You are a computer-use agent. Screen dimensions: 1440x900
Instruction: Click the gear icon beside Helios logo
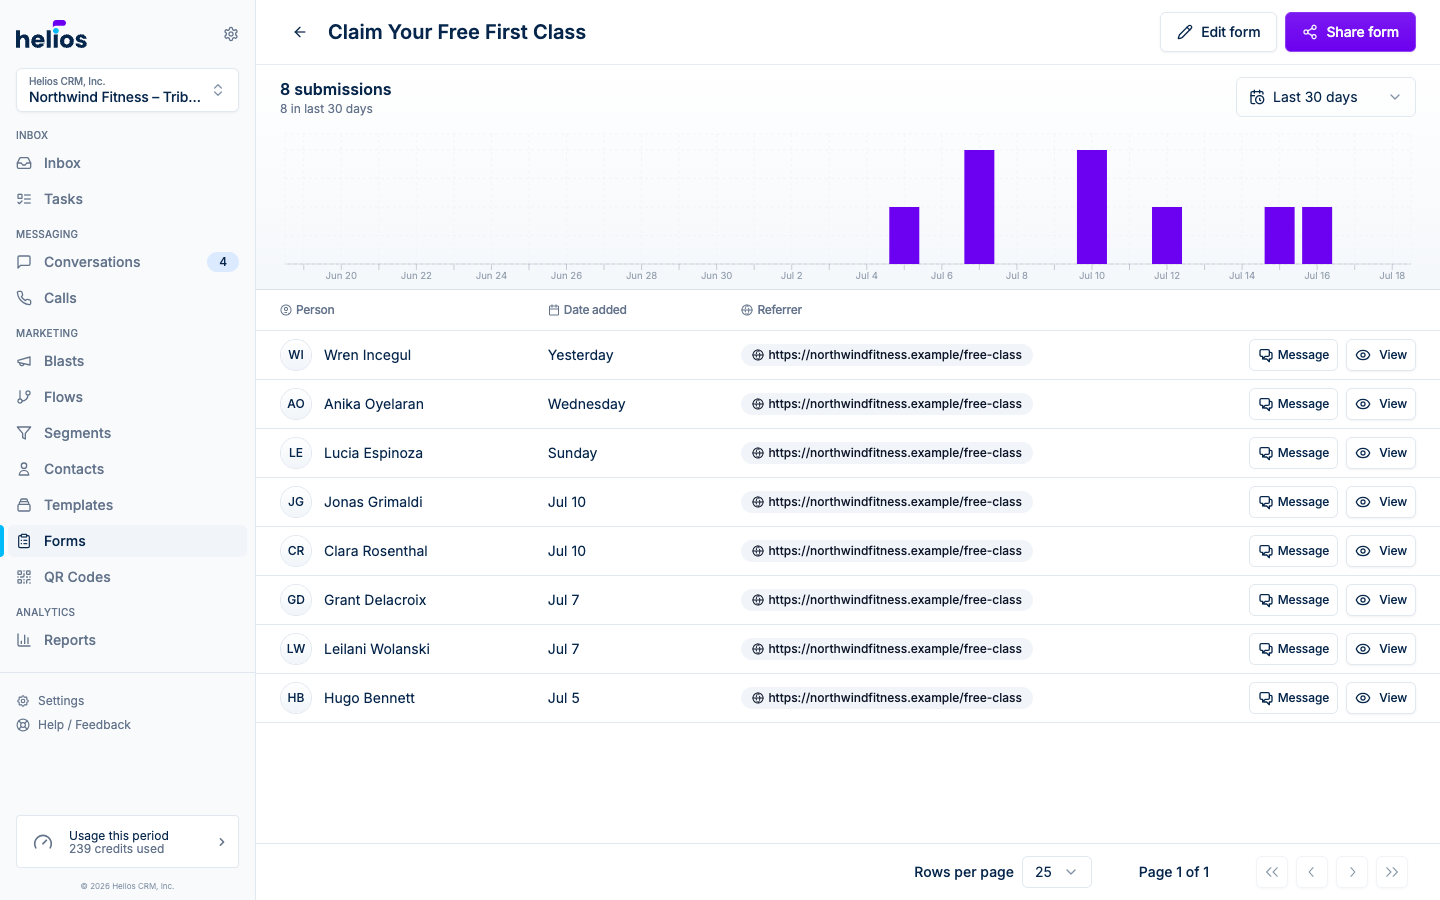231,34
